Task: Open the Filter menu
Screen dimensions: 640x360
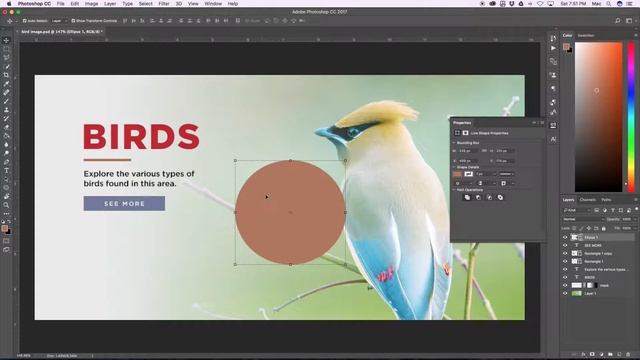Action: [x=164, y=4]
